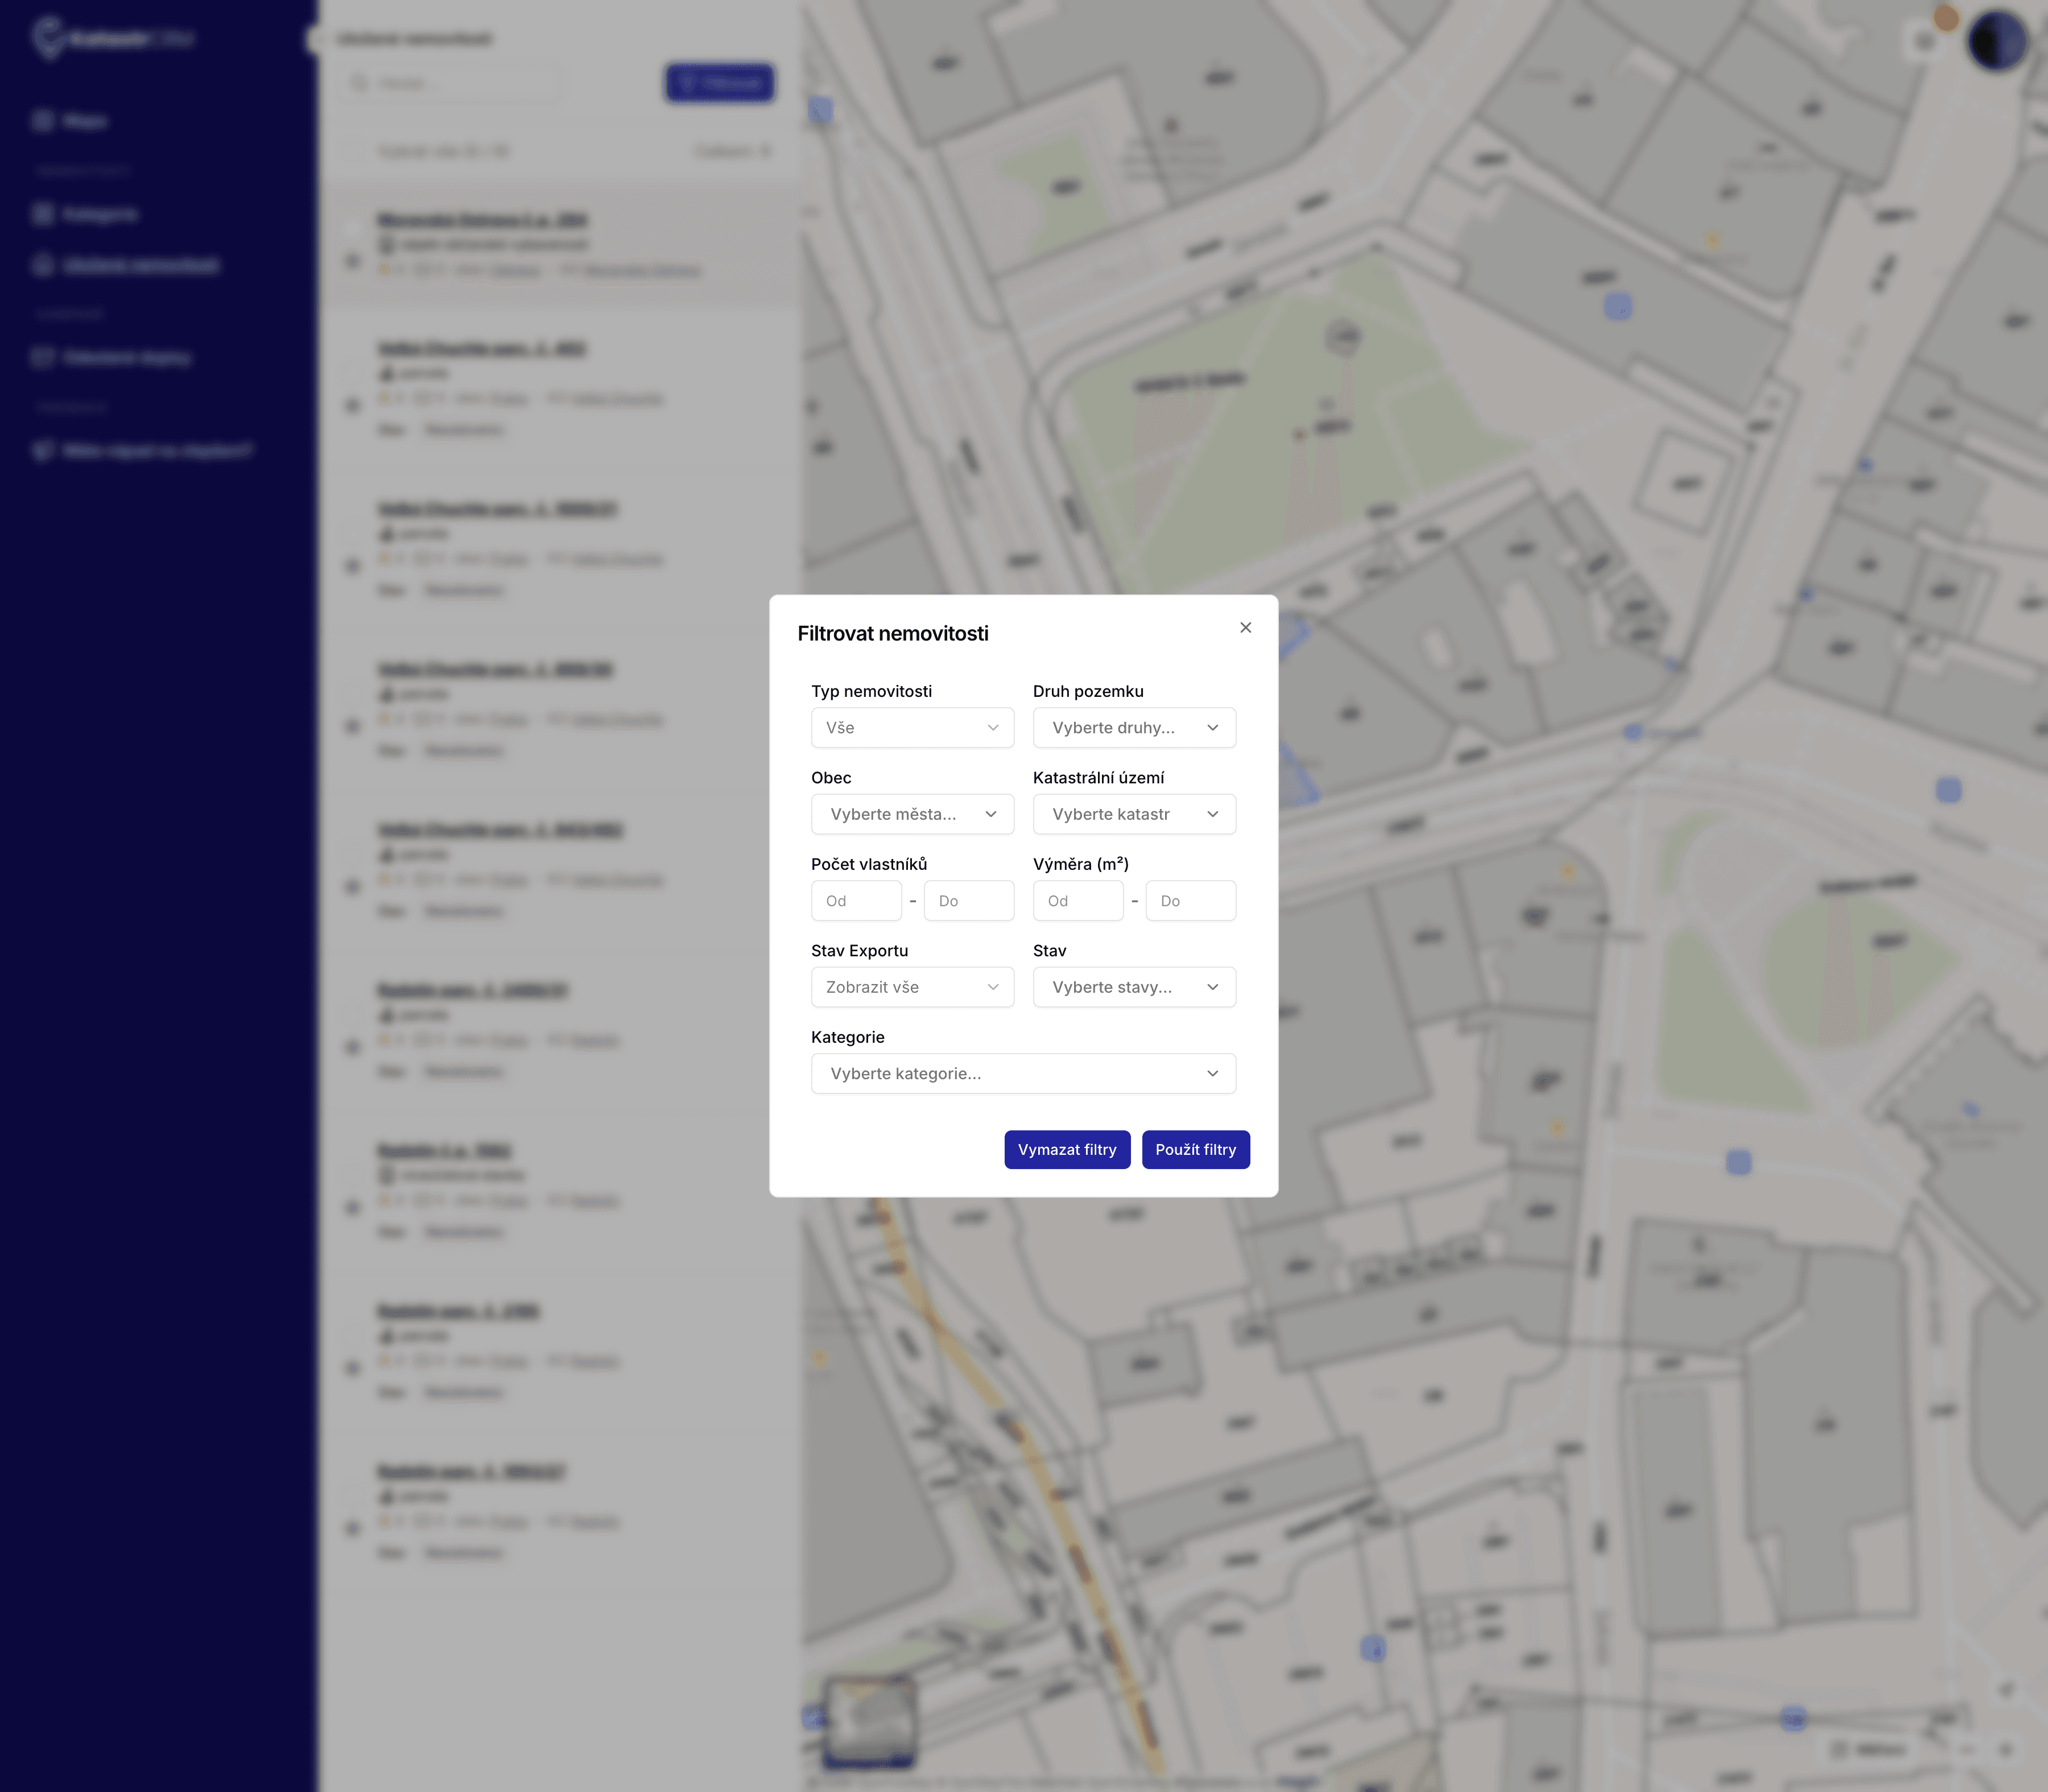This screenshot has width=2048, height=1792.
Task: Focus the Výměra Od input
Action: pyautogui.click(x=1078, y=900)
